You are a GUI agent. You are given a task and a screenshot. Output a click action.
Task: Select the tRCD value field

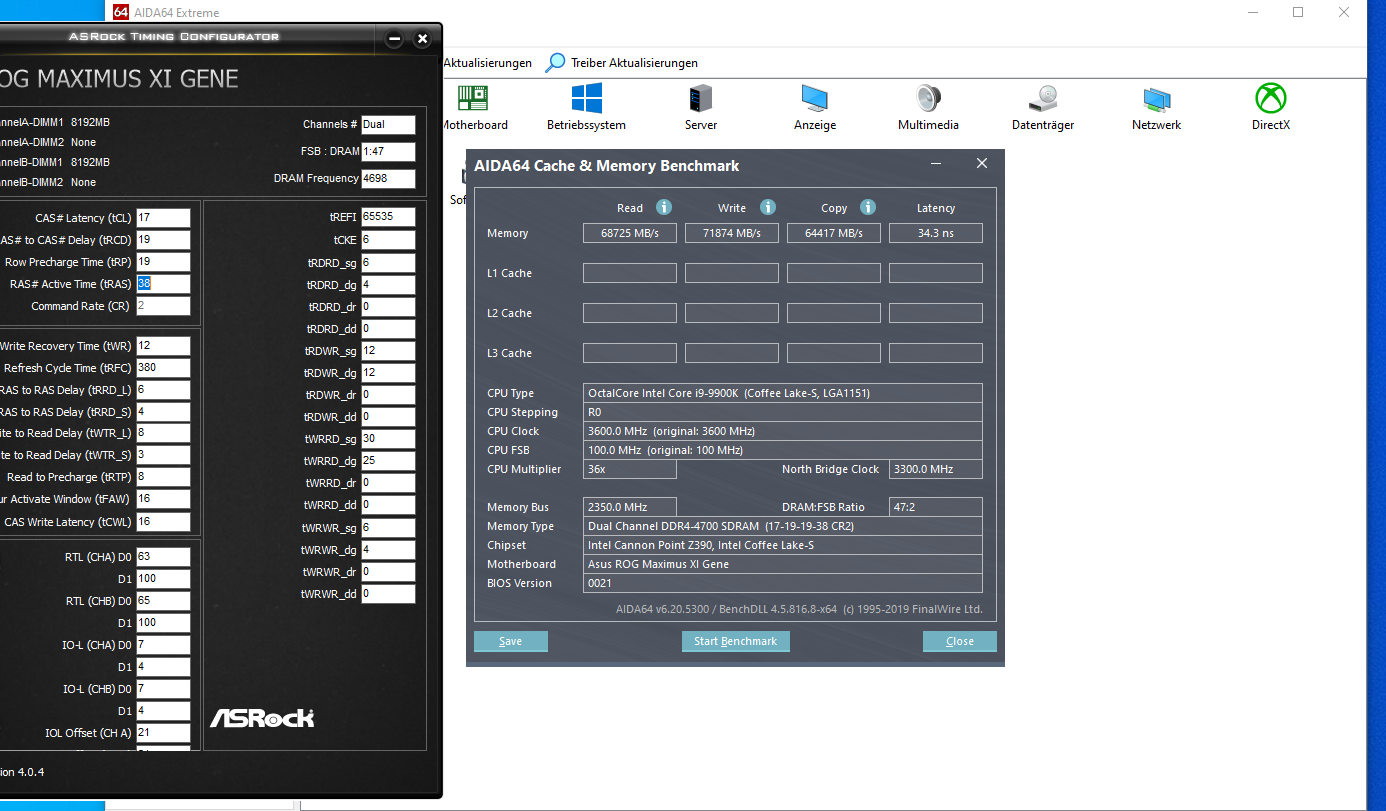coord(163,240)
